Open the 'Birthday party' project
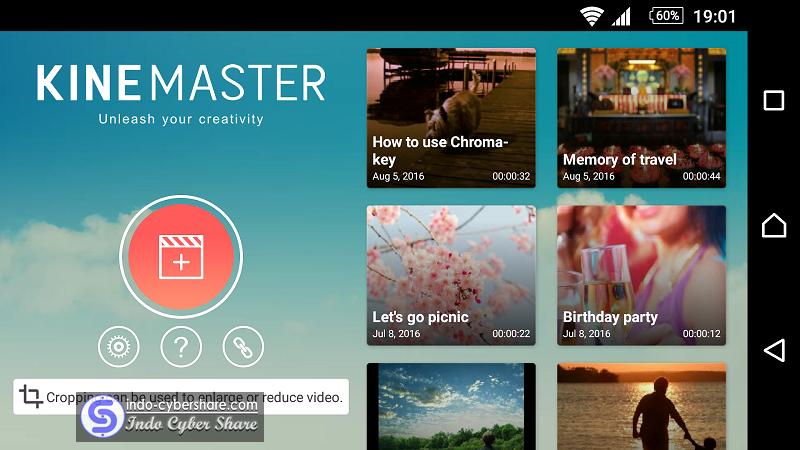 (x=641, y=276)
